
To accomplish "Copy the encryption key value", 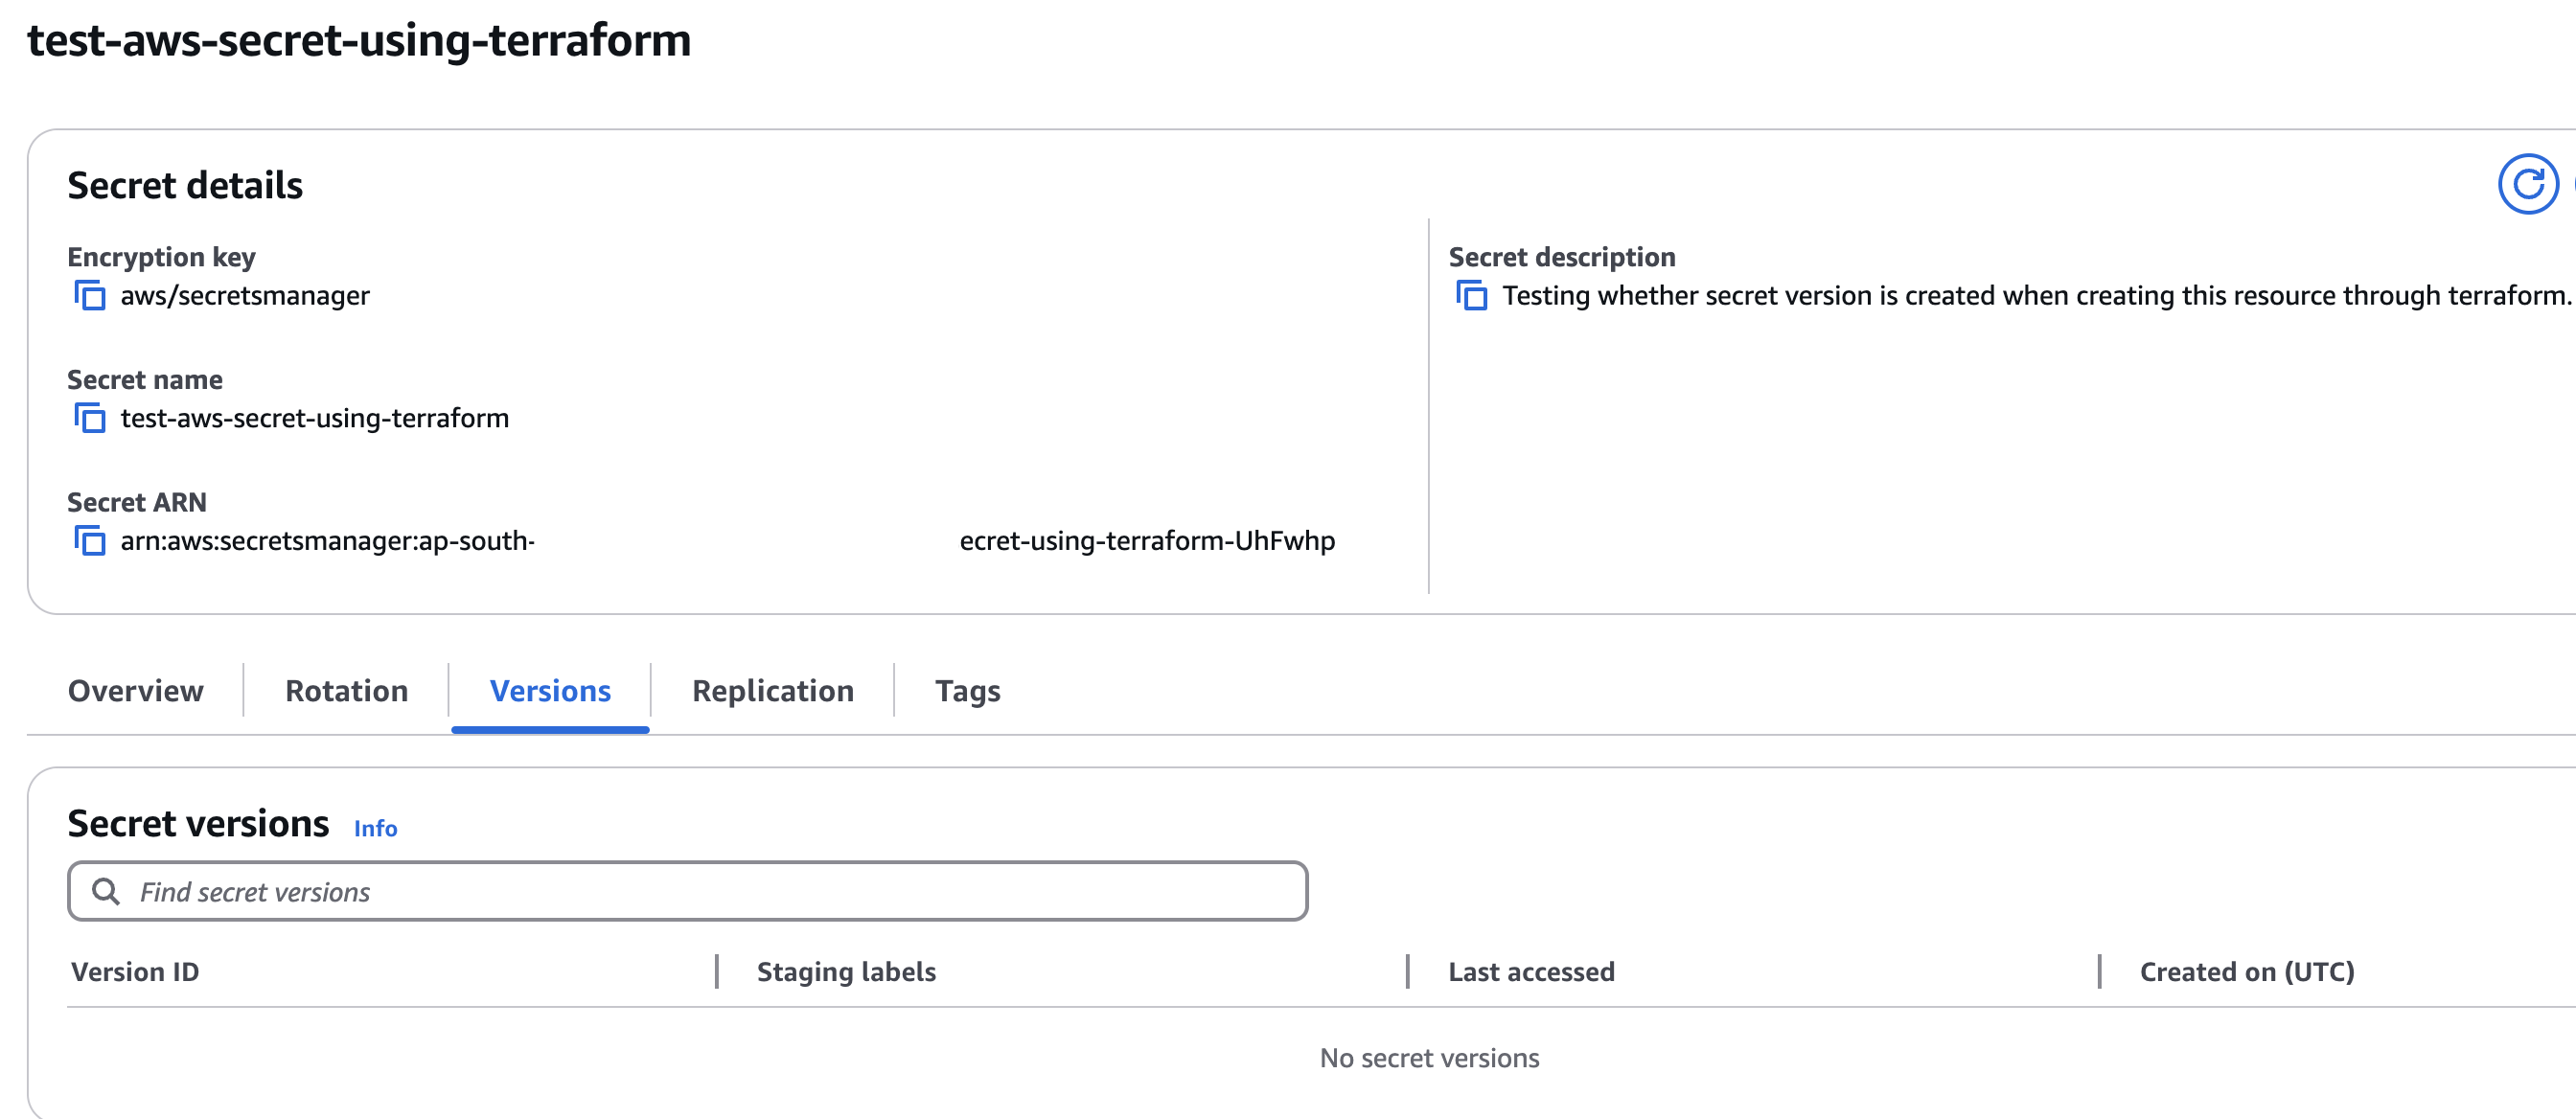I will (90, 296).
